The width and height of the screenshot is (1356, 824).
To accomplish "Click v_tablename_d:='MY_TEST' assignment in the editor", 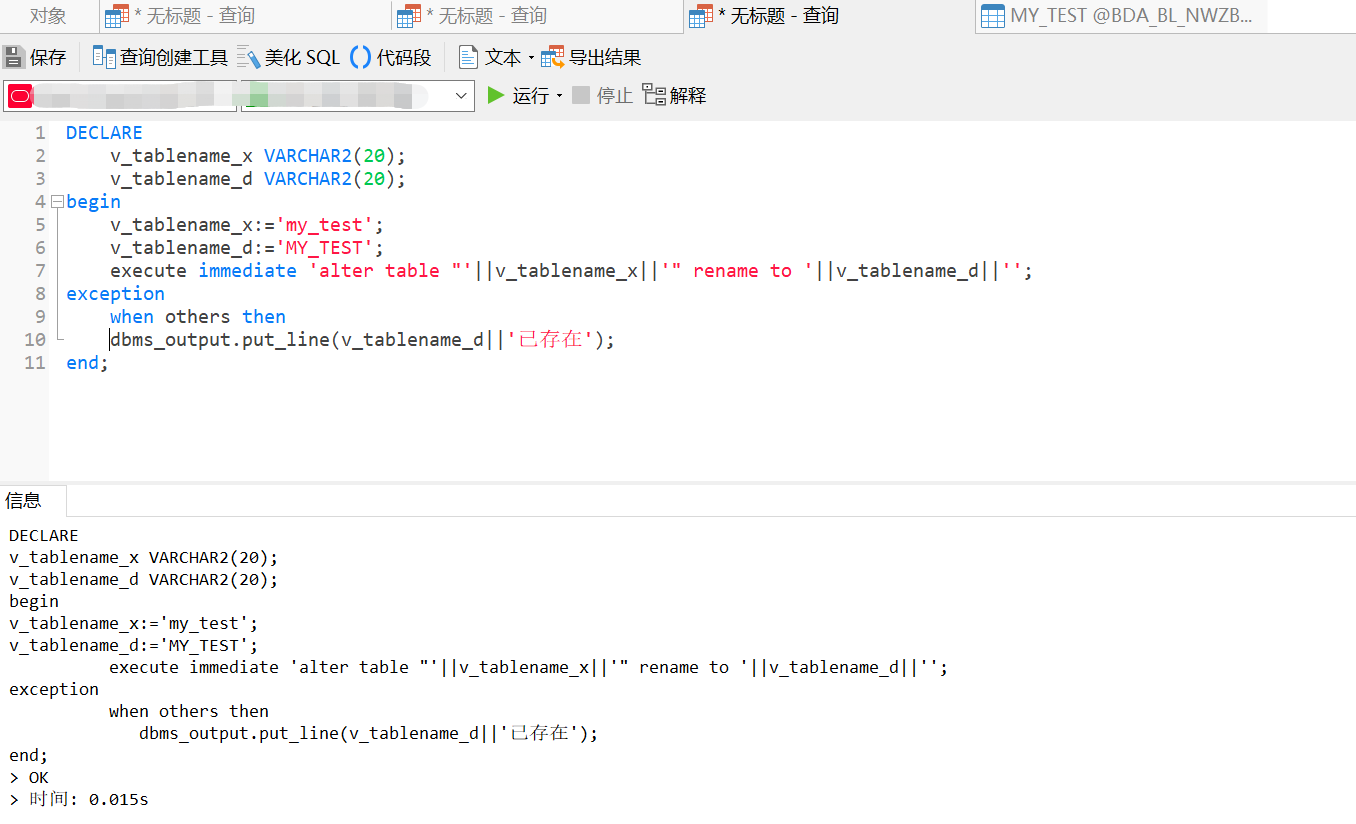I will click(247, 248).
